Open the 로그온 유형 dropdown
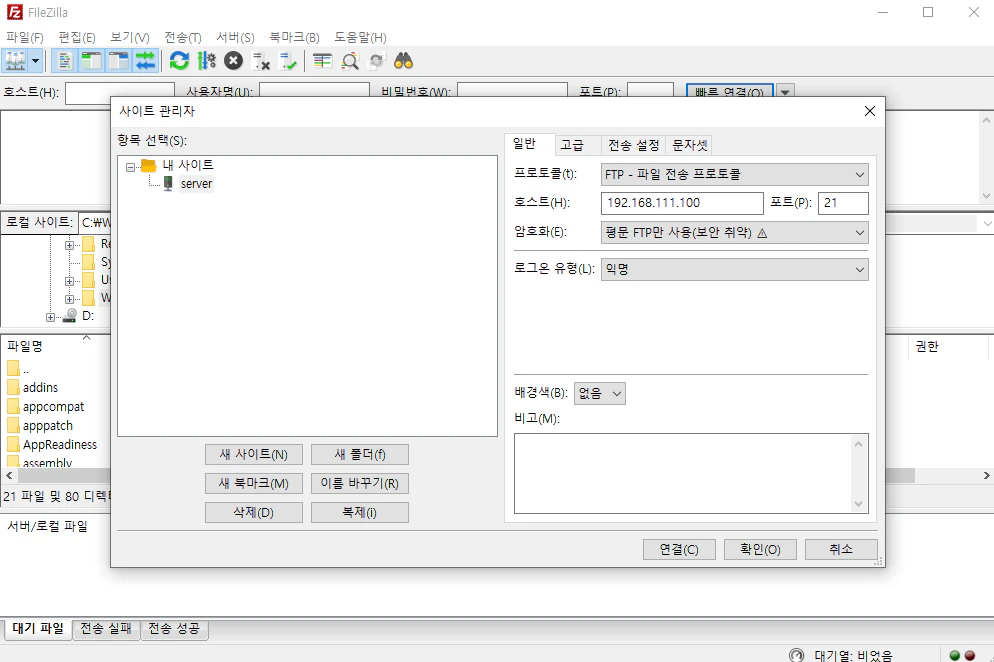Screen dimensions: 994x662 tap(734, 269)
